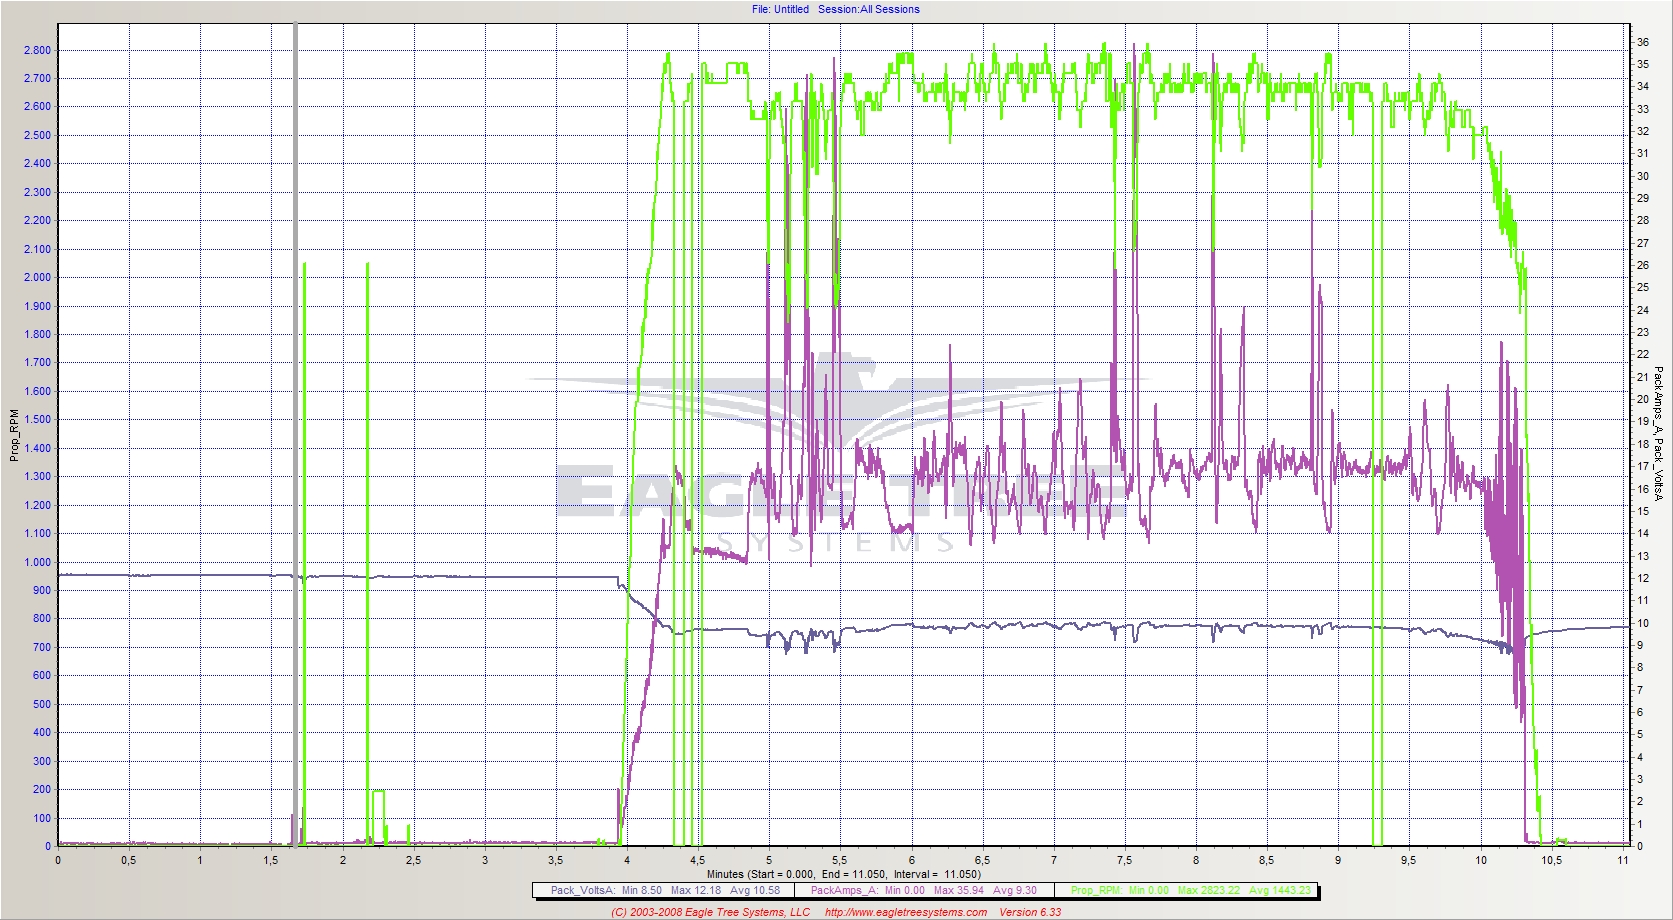Click the '(C) 2003-2008 Eagle Tree Systems, LLC' copyright text
This screenshot has height=920, width=1673.
[x=711, y=912]
